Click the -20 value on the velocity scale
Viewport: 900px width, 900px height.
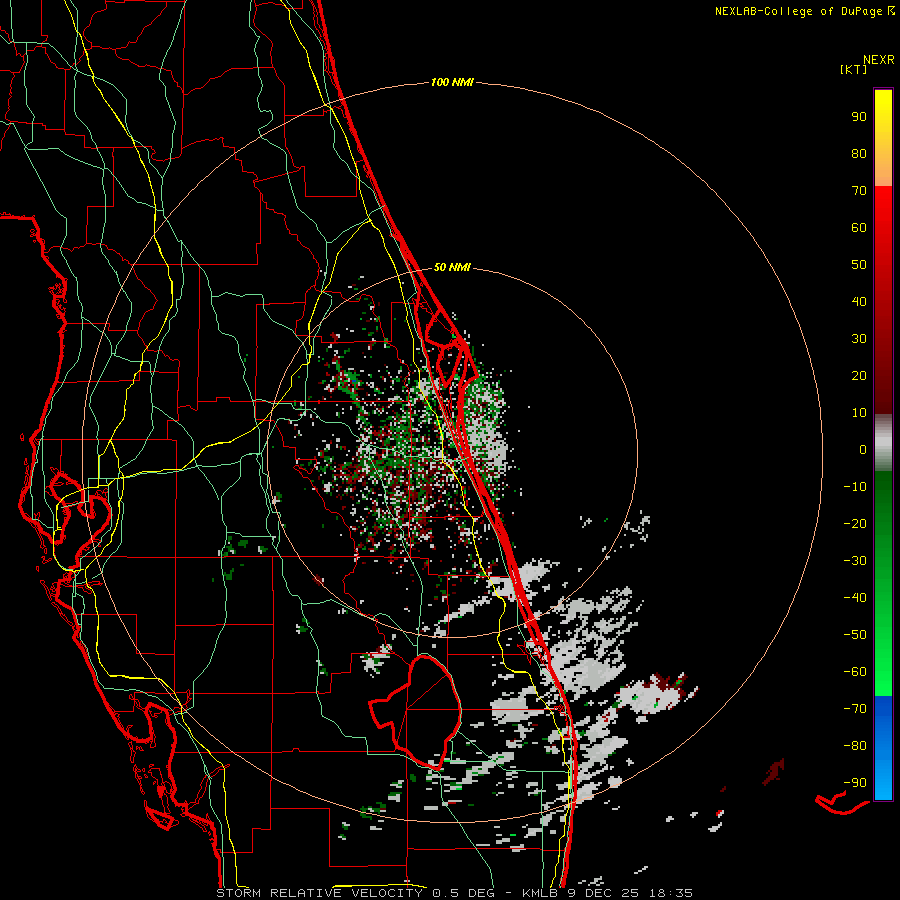click(855, 524)
